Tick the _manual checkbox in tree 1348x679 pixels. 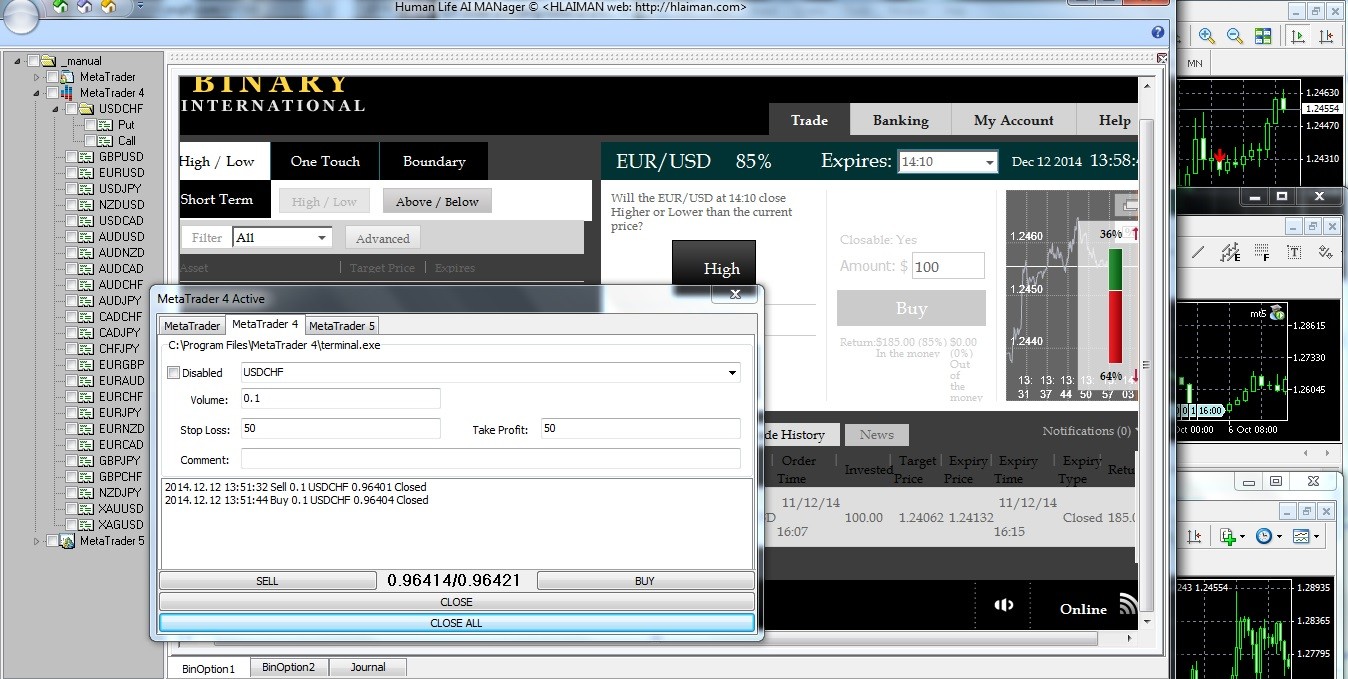click(x=33, y=61)
